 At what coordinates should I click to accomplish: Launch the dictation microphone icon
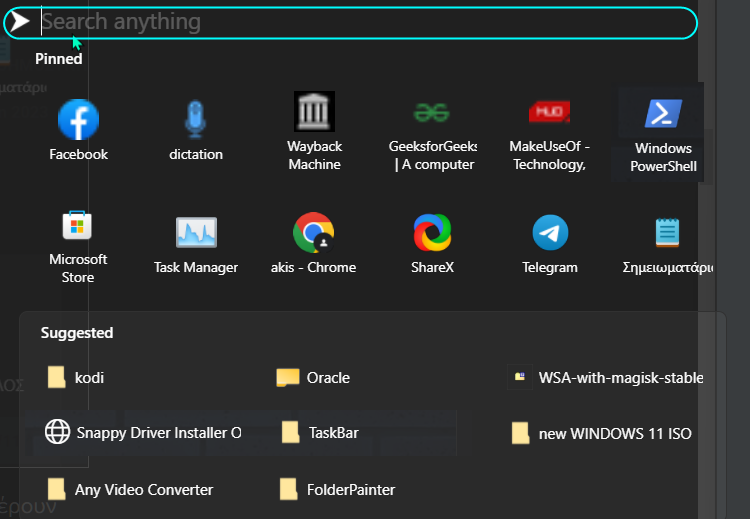pyautogui.click(x=195, y=119)
